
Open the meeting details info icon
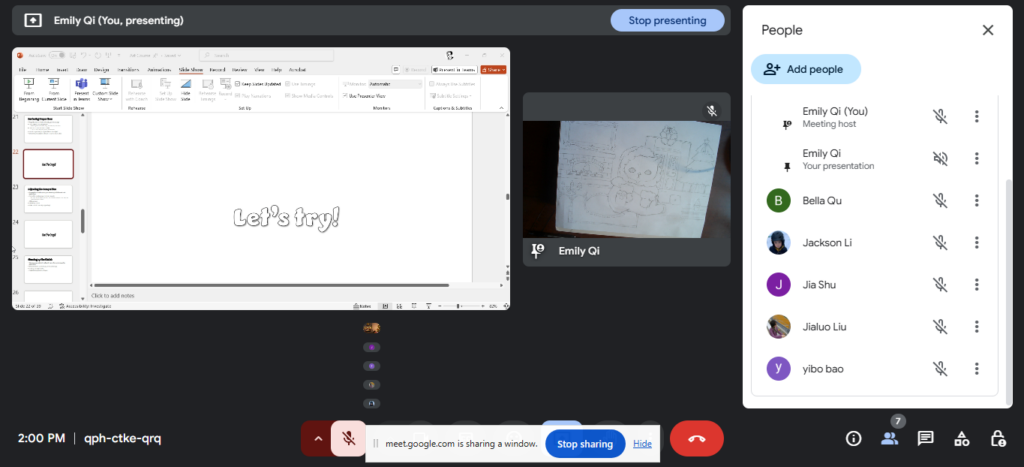(854, 438)
